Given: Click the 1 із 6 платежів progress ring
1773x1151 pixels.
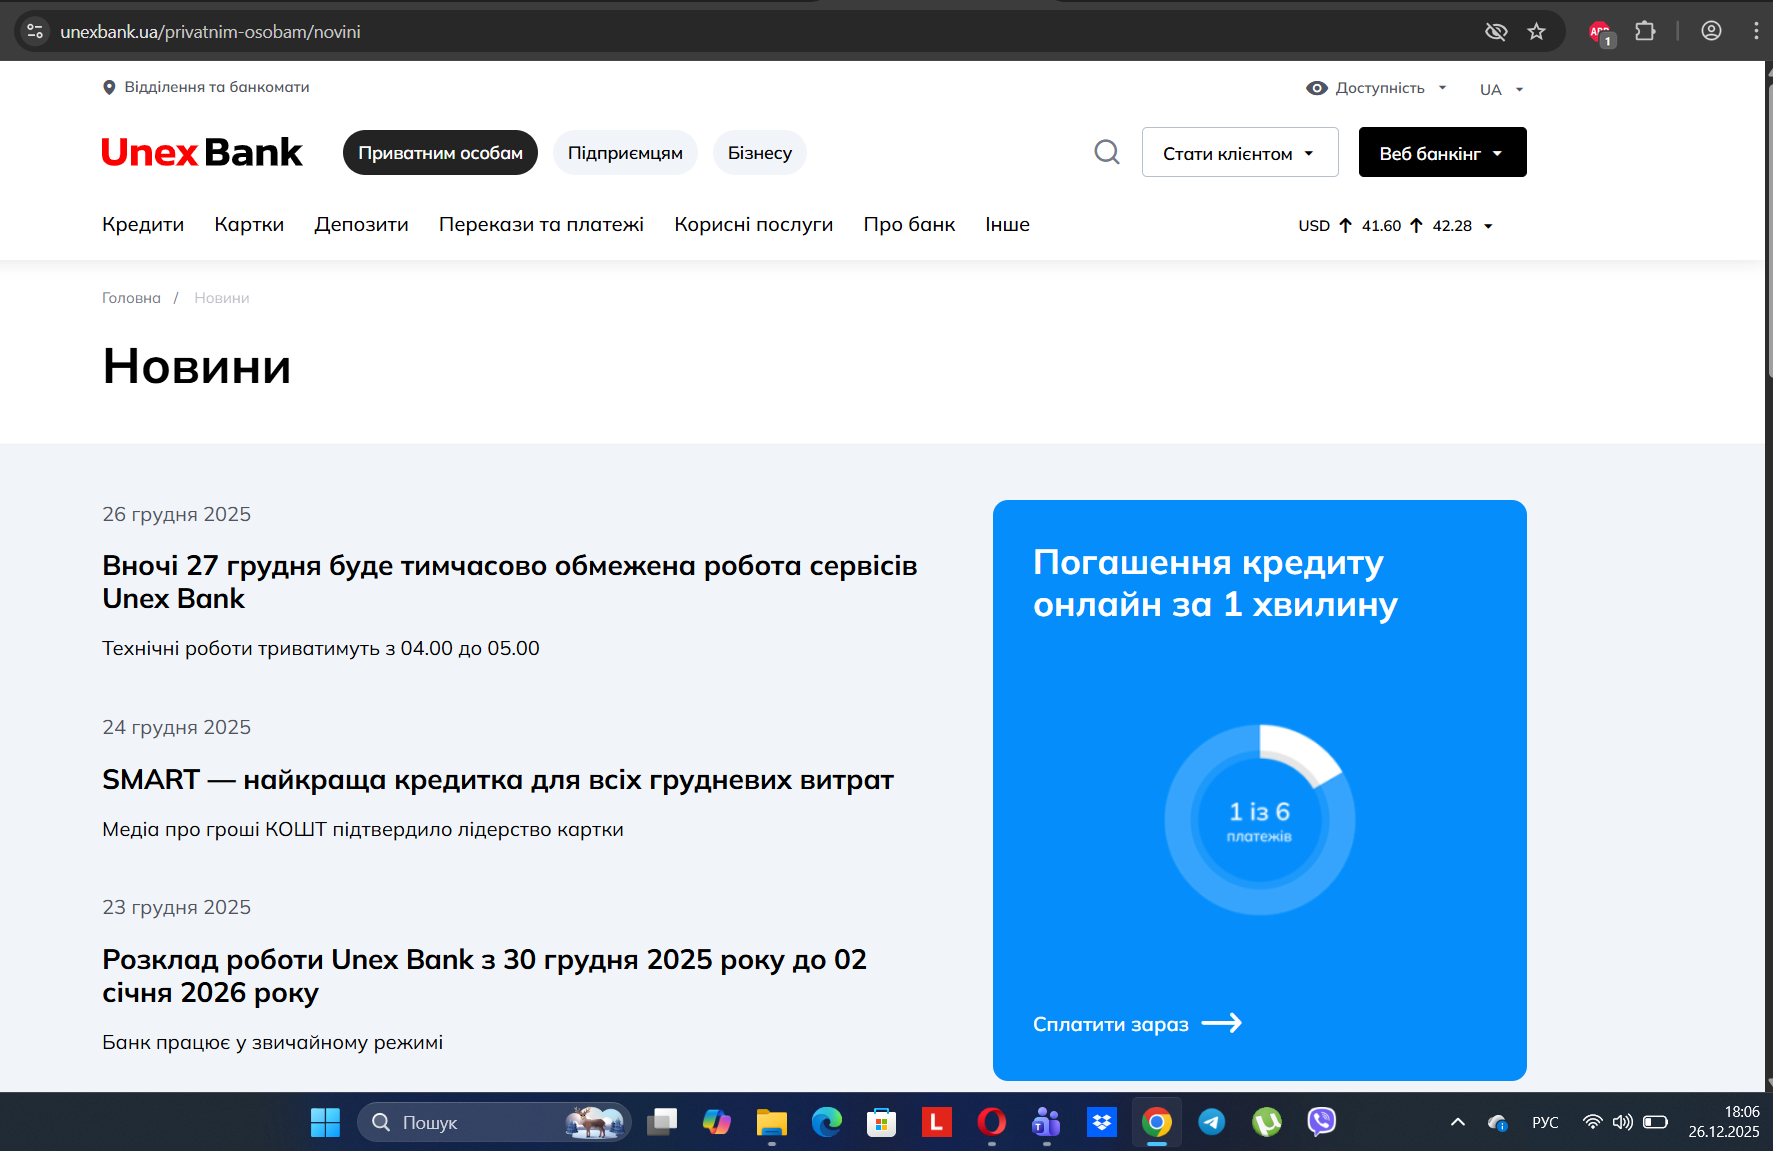Looking at the screenshot, I should click(x=1260, y=819).
